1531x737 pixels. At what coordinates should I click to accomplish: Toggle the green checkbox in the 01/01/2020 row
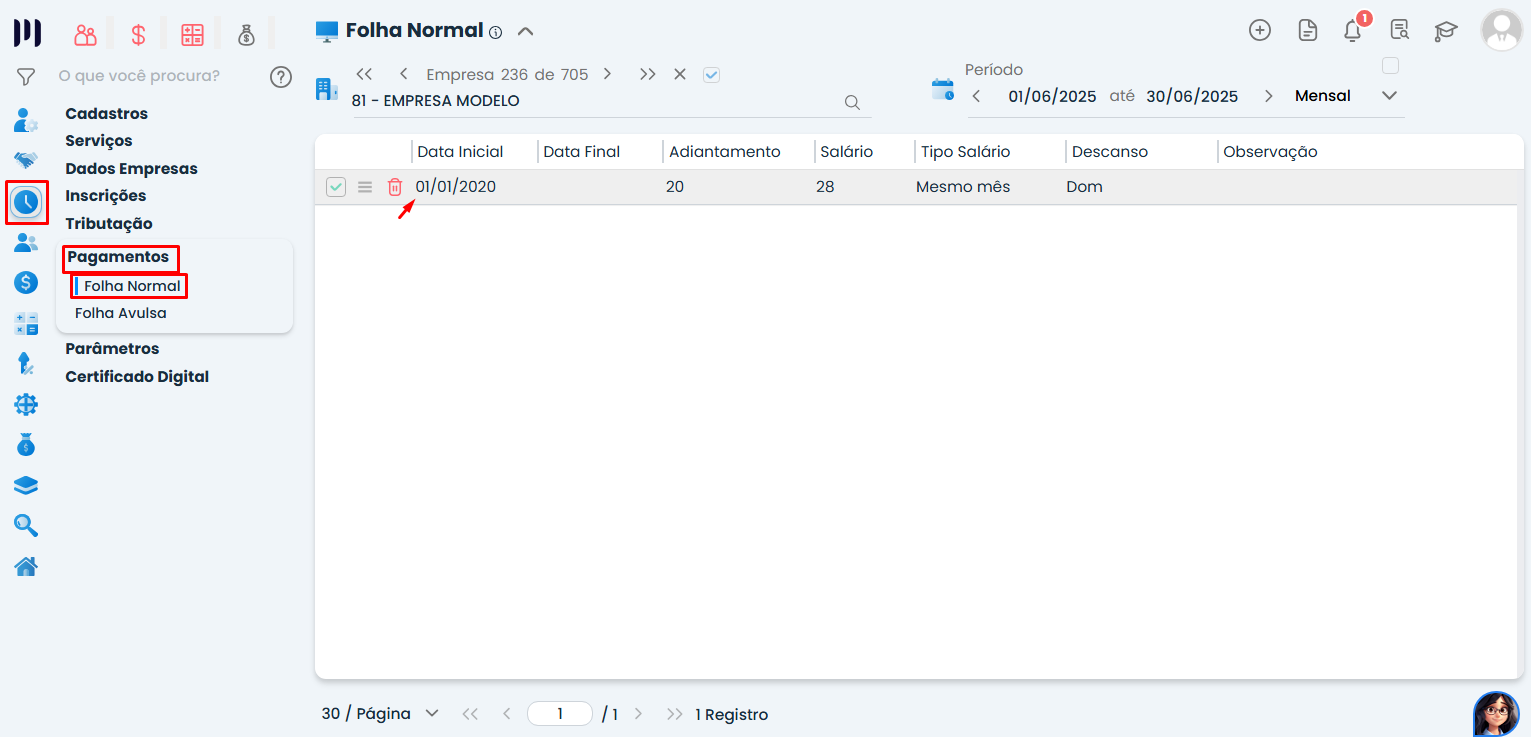(x=336, y=187)
